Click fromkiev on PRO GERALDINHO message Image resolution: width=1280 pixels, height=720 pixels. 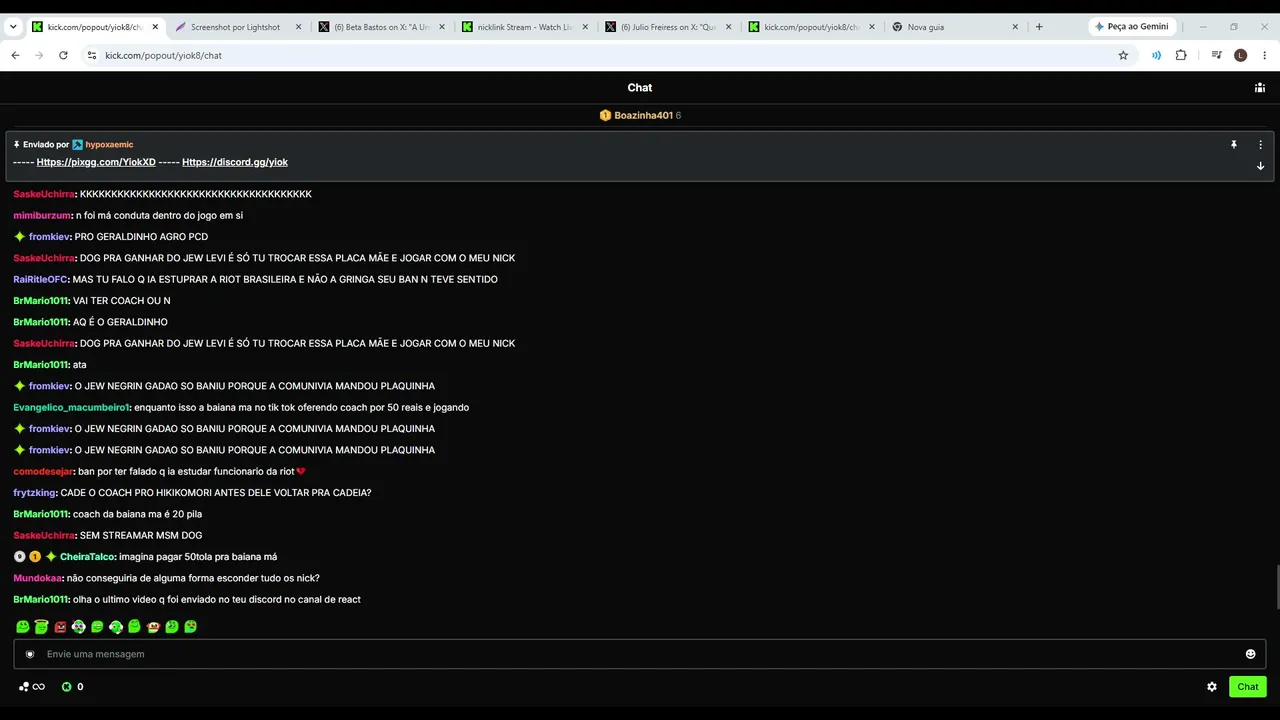point(49,237)
